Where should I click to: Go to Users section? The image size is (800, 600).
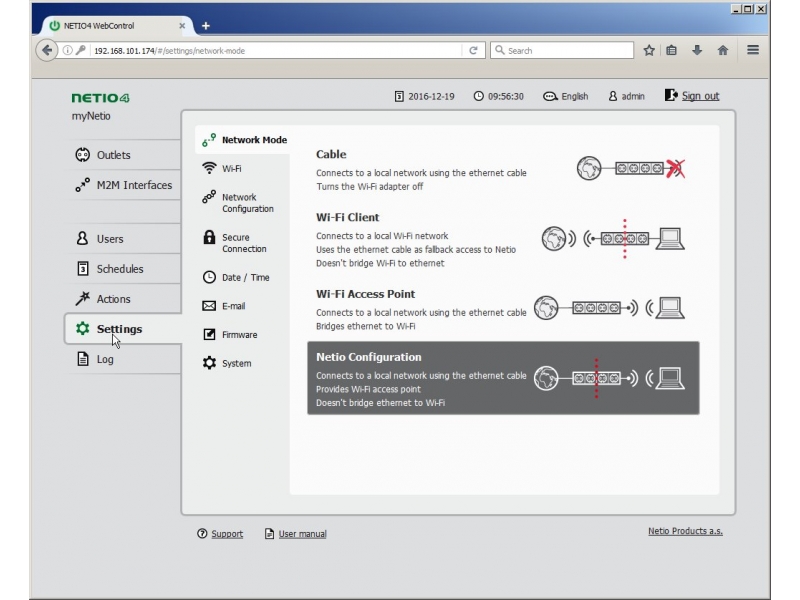tap(123, 239)
